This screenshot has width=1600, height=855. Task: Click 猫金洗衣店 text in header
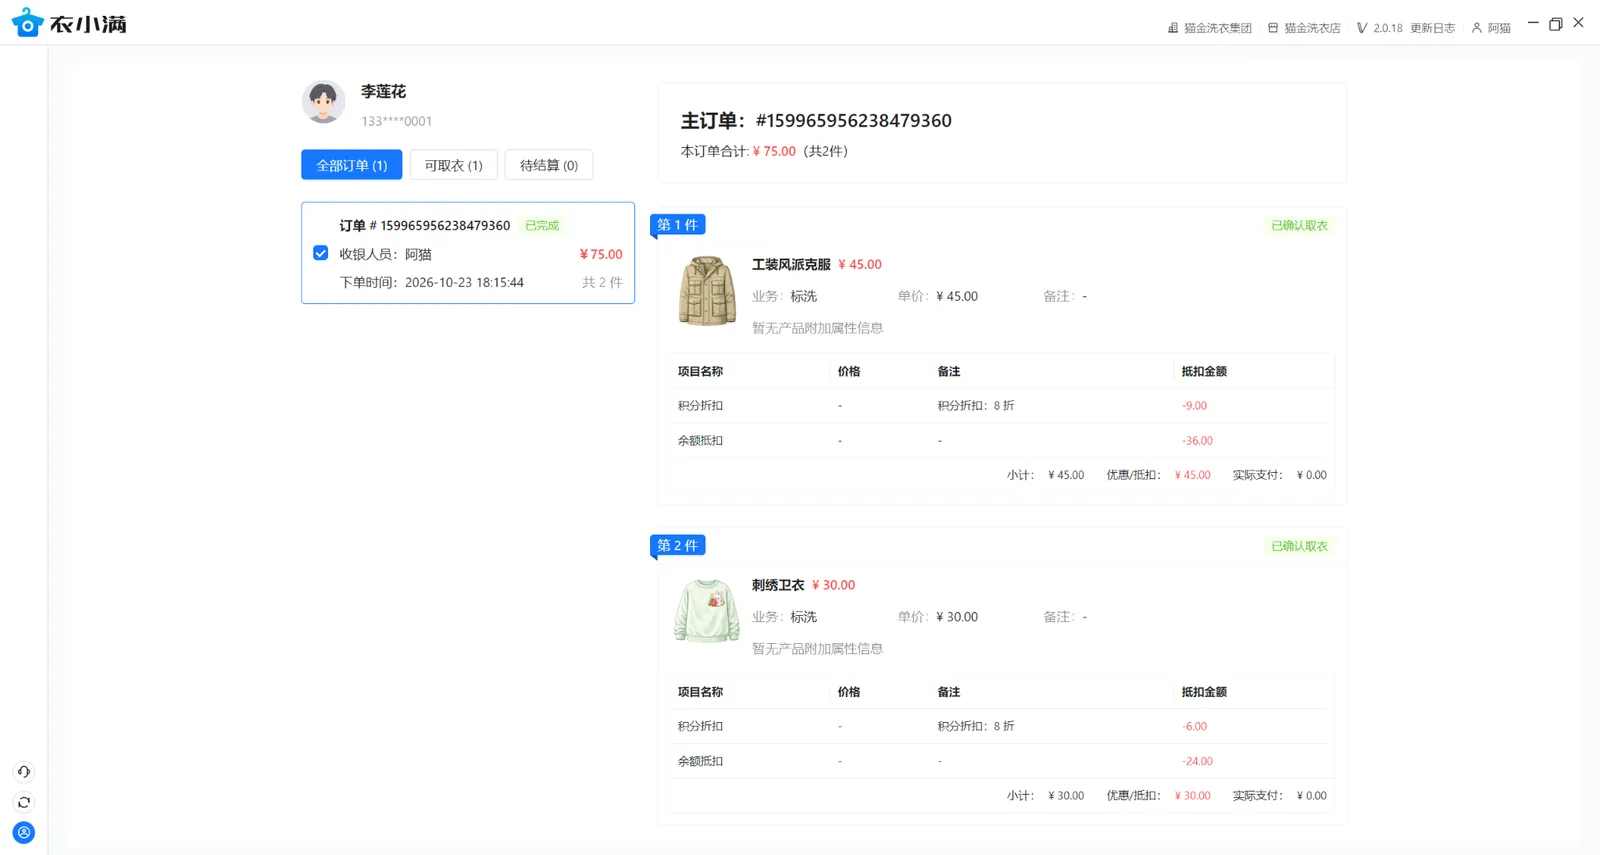point(1312,28)
